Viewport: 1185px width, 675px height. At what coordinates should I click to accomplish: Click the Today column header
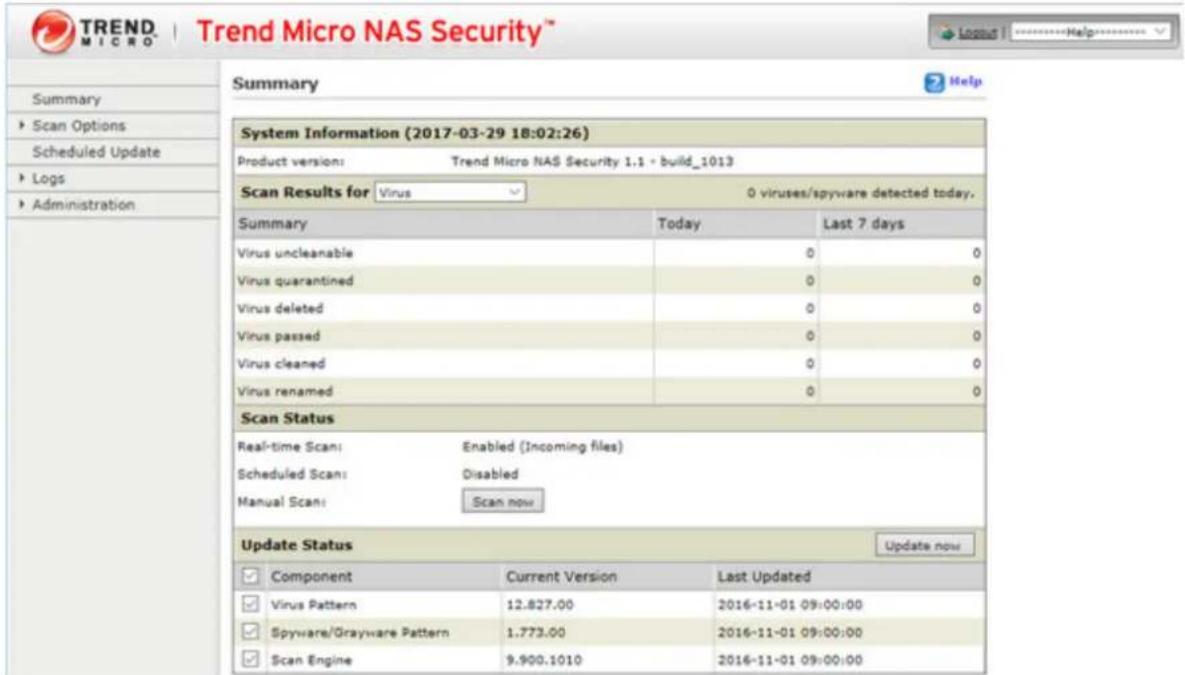679,224
